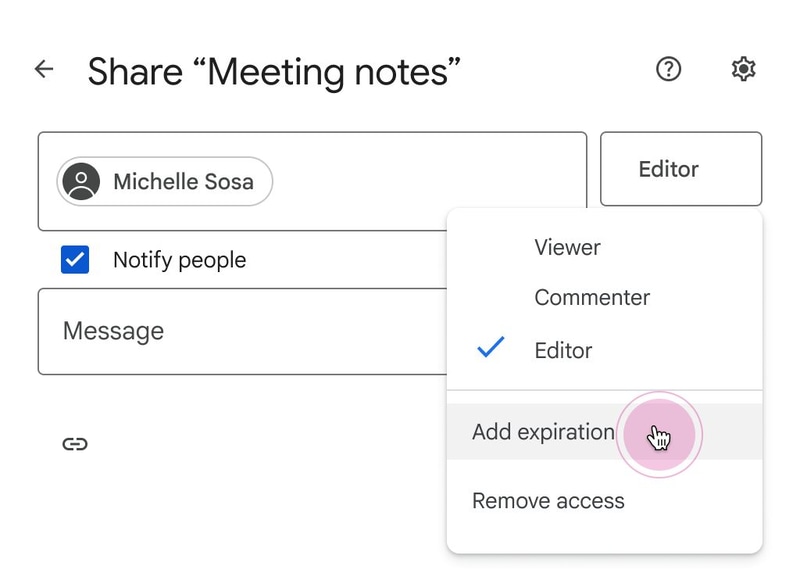Screen dimensions: 800x577
Task: Click the copy link chain icon
Action: (x=75, y=444)
